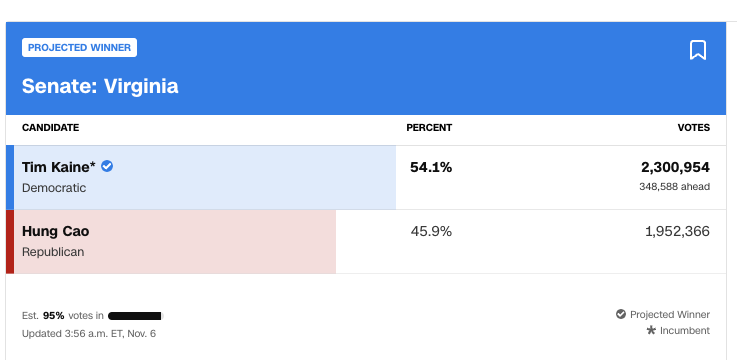Viewport: 737px width, 360px height.
Task: Select Hung Cao candidate name
Action: tap(55, 231)
